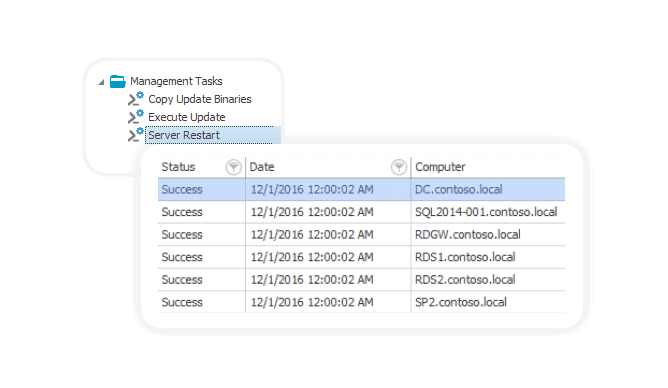This screenshot has width=668, height=388.
Task: Click the date cell in DC.contoso.local row
Action: point(328,190)
